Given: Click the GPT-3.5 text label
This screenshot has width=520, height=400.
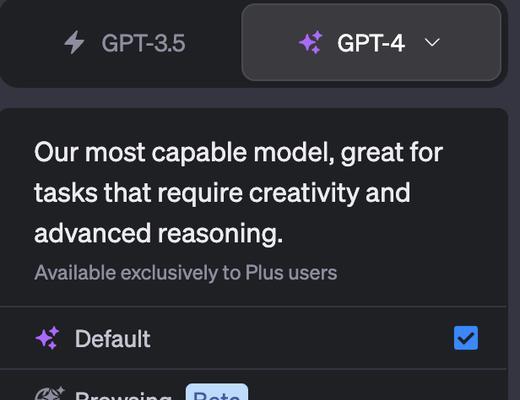Looking at the screenshot, I should (x=143, y=43).
